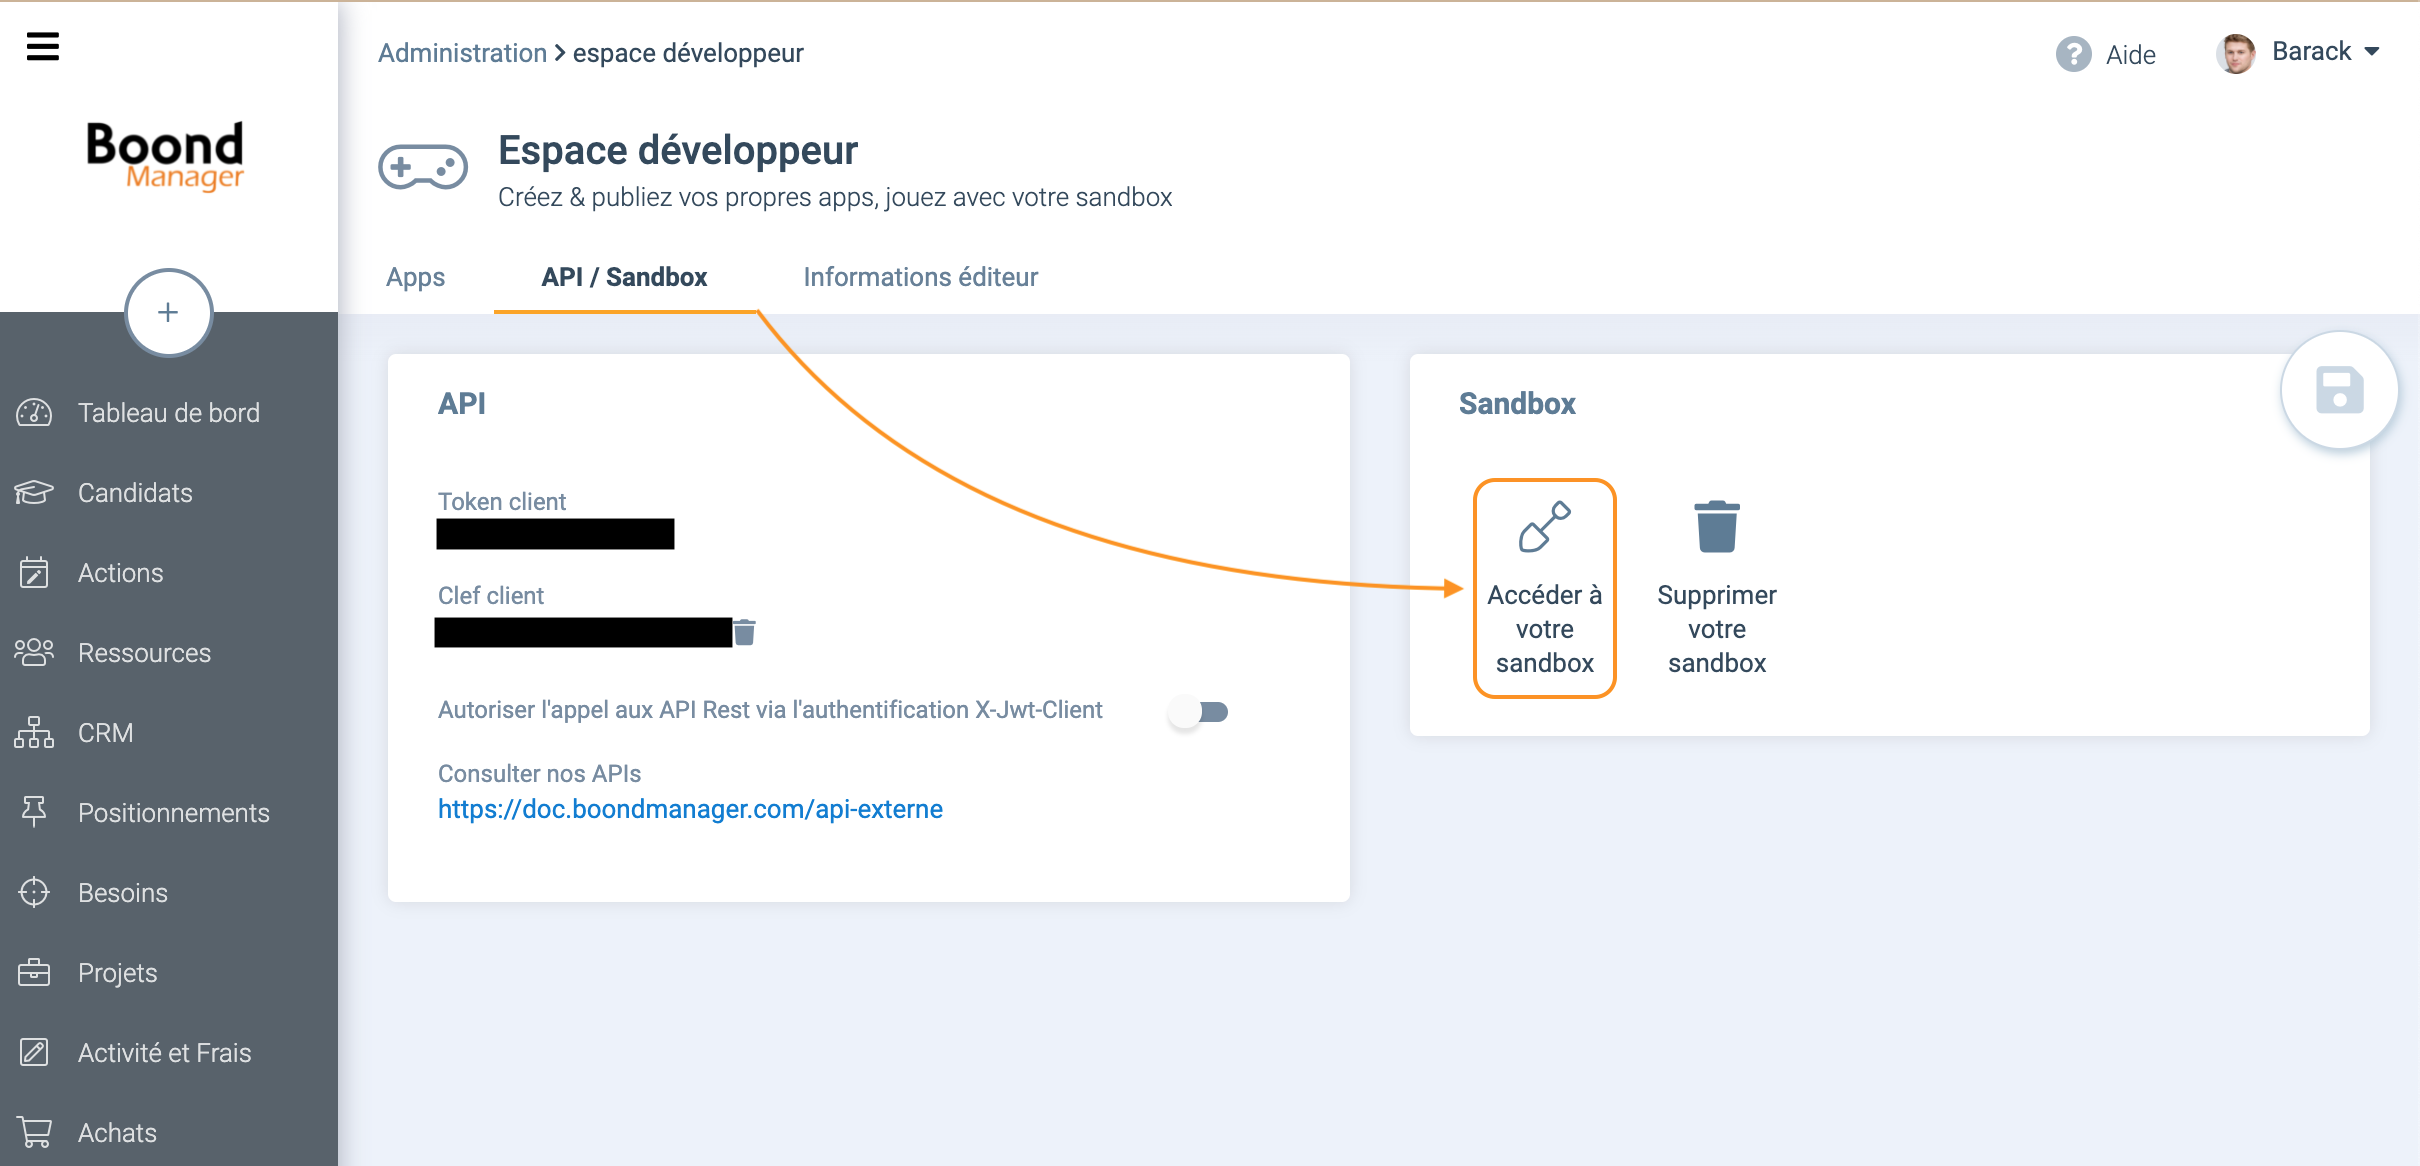This screenshot has height=1166, width=2420.
Task: Open the Informations éditeur tab
Action: tap(921, 277)
